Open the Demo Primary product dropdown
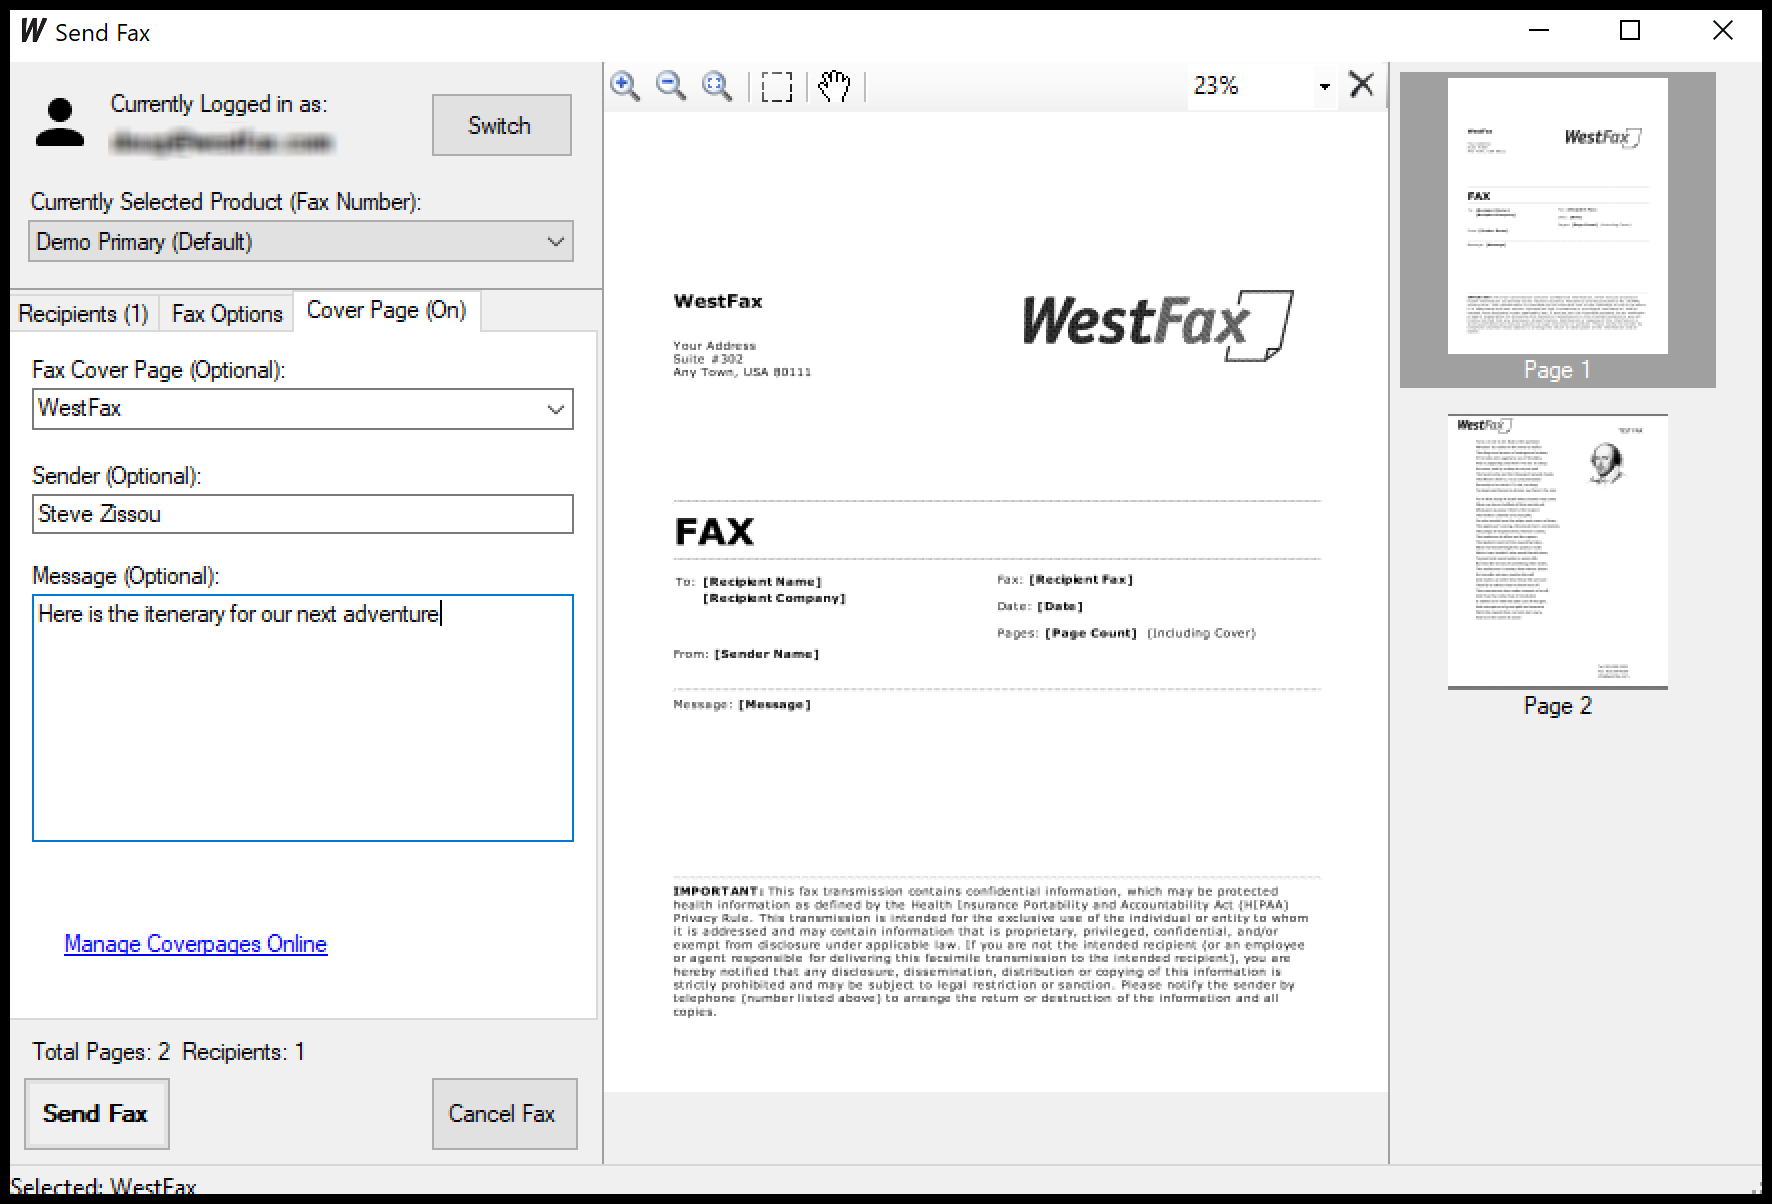The width and height of the screenshot is (1772, 1204). click(301, 242)
